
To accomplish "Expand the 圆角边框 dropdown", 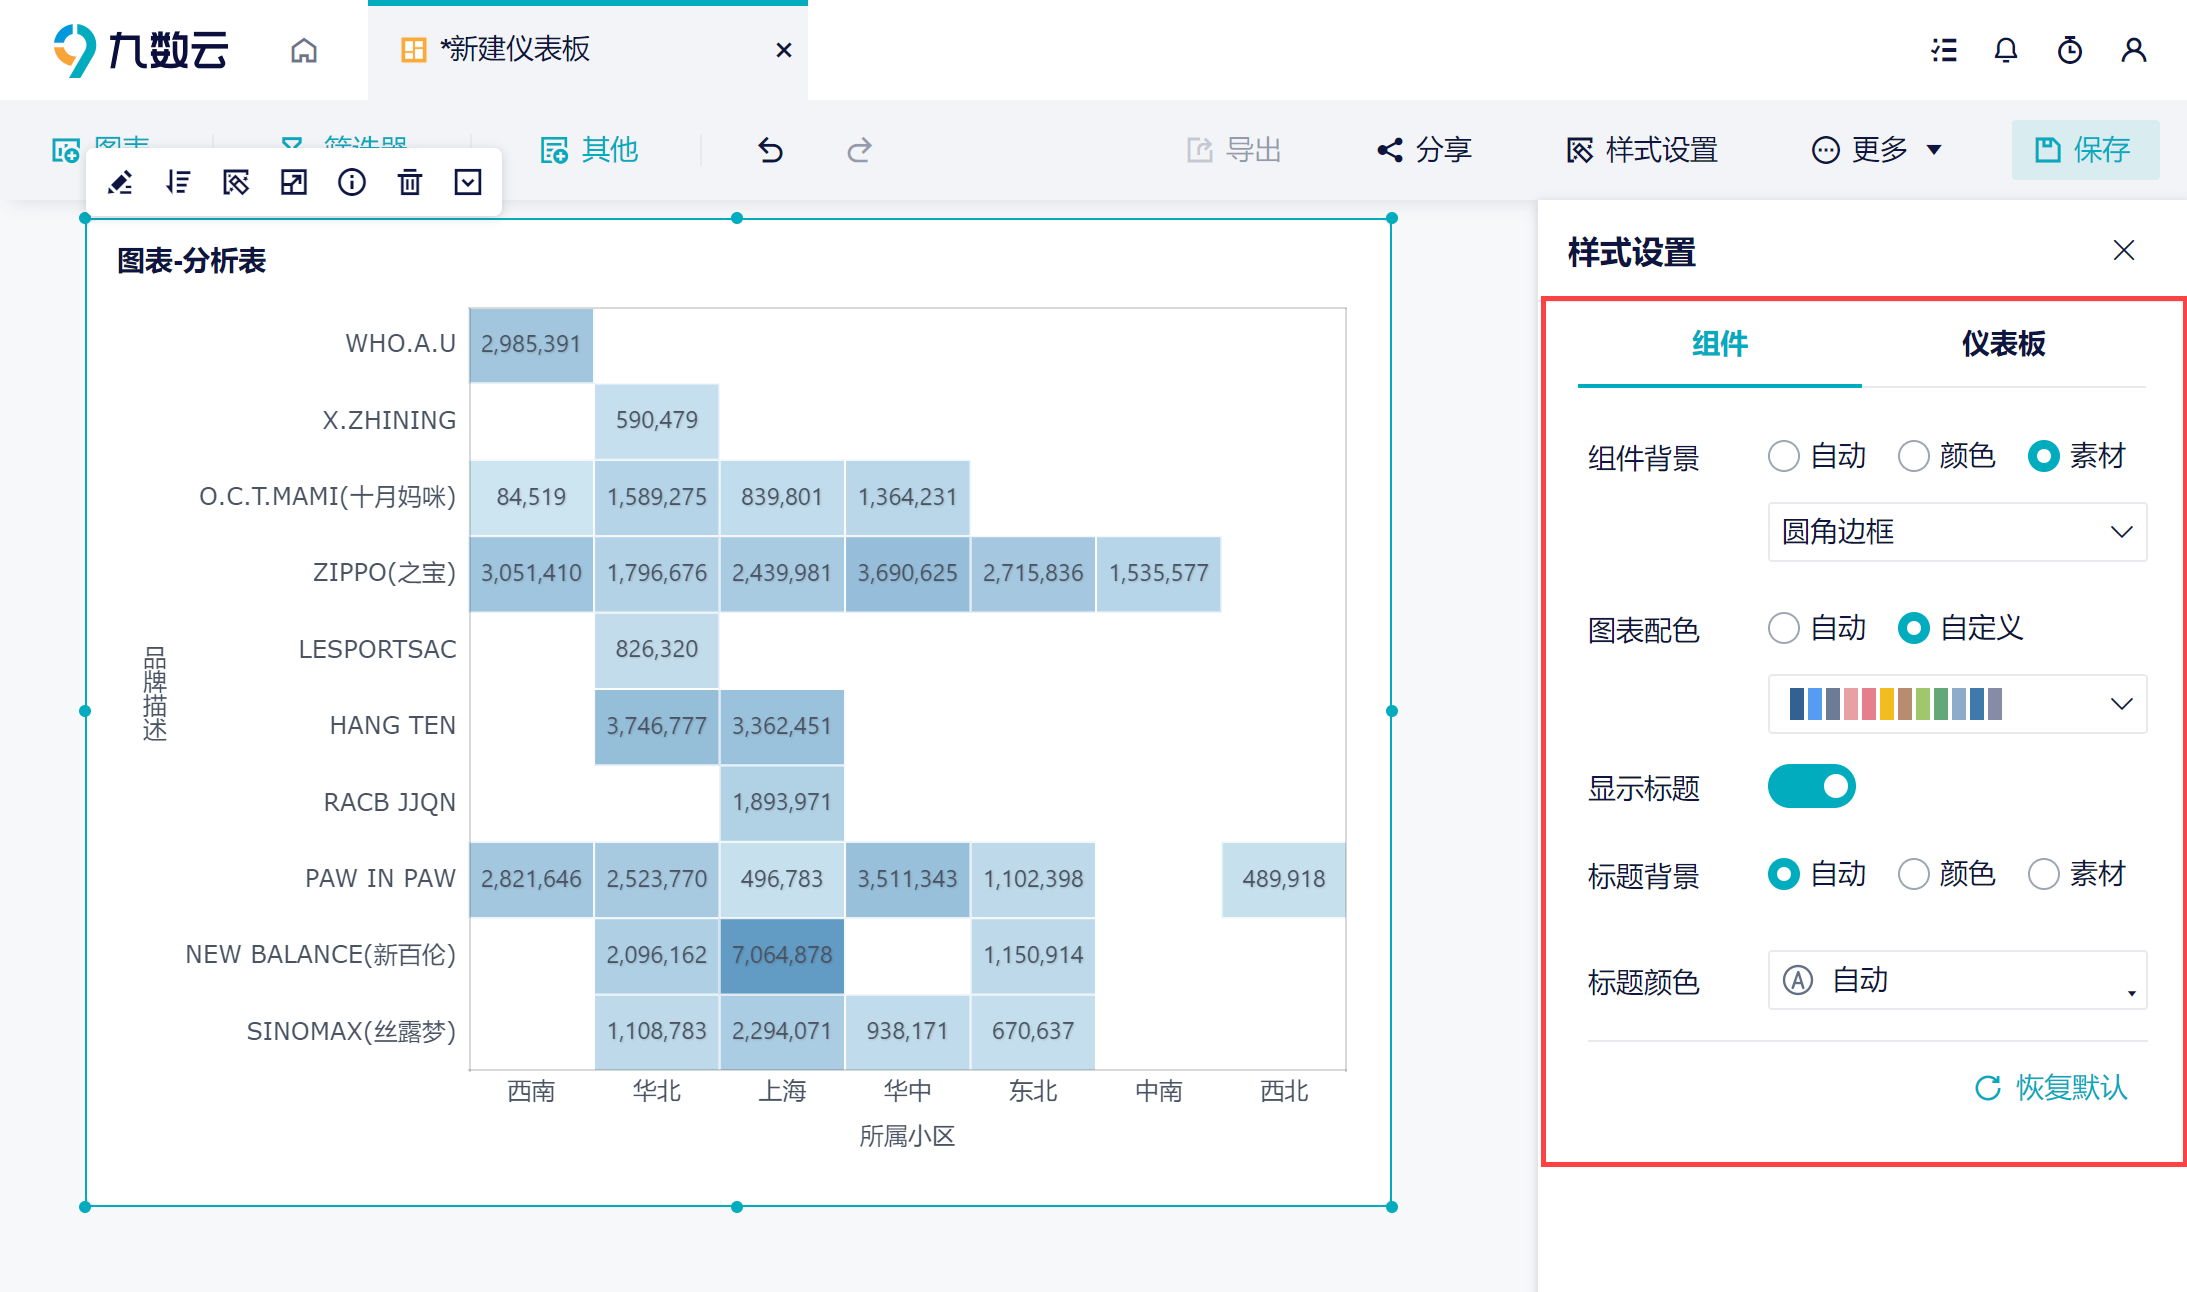I will pos(1957,532).
